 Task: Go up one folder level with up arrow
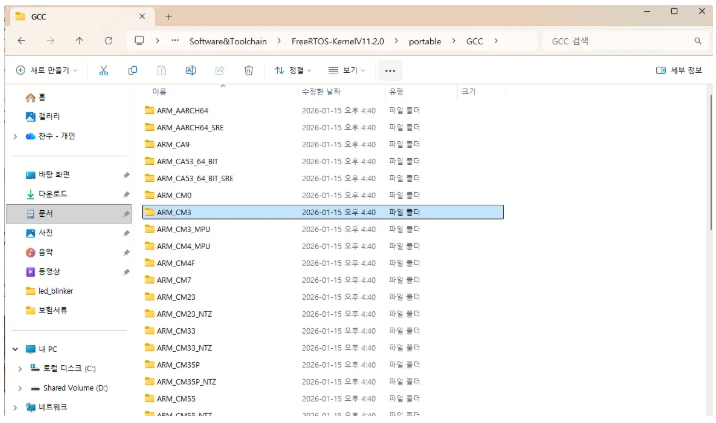tap(79, 41)
